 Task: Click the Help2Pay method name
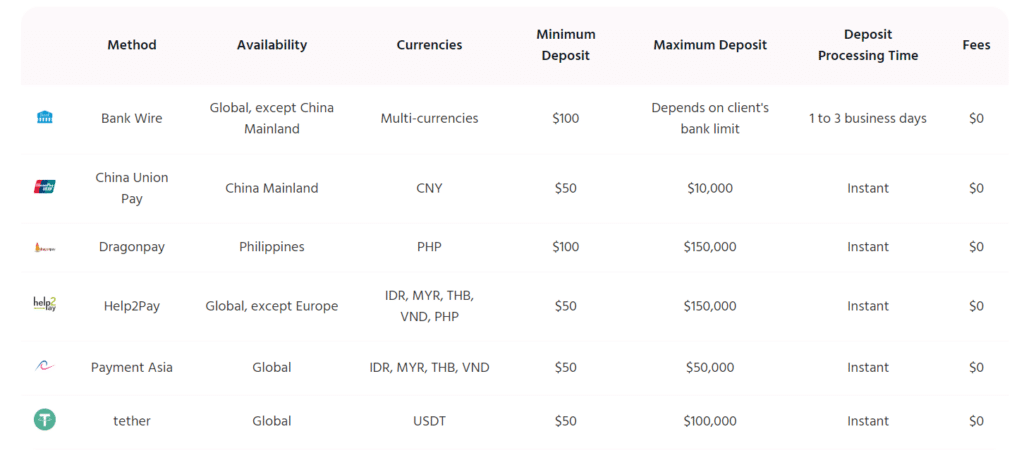(x=132, y=306)
